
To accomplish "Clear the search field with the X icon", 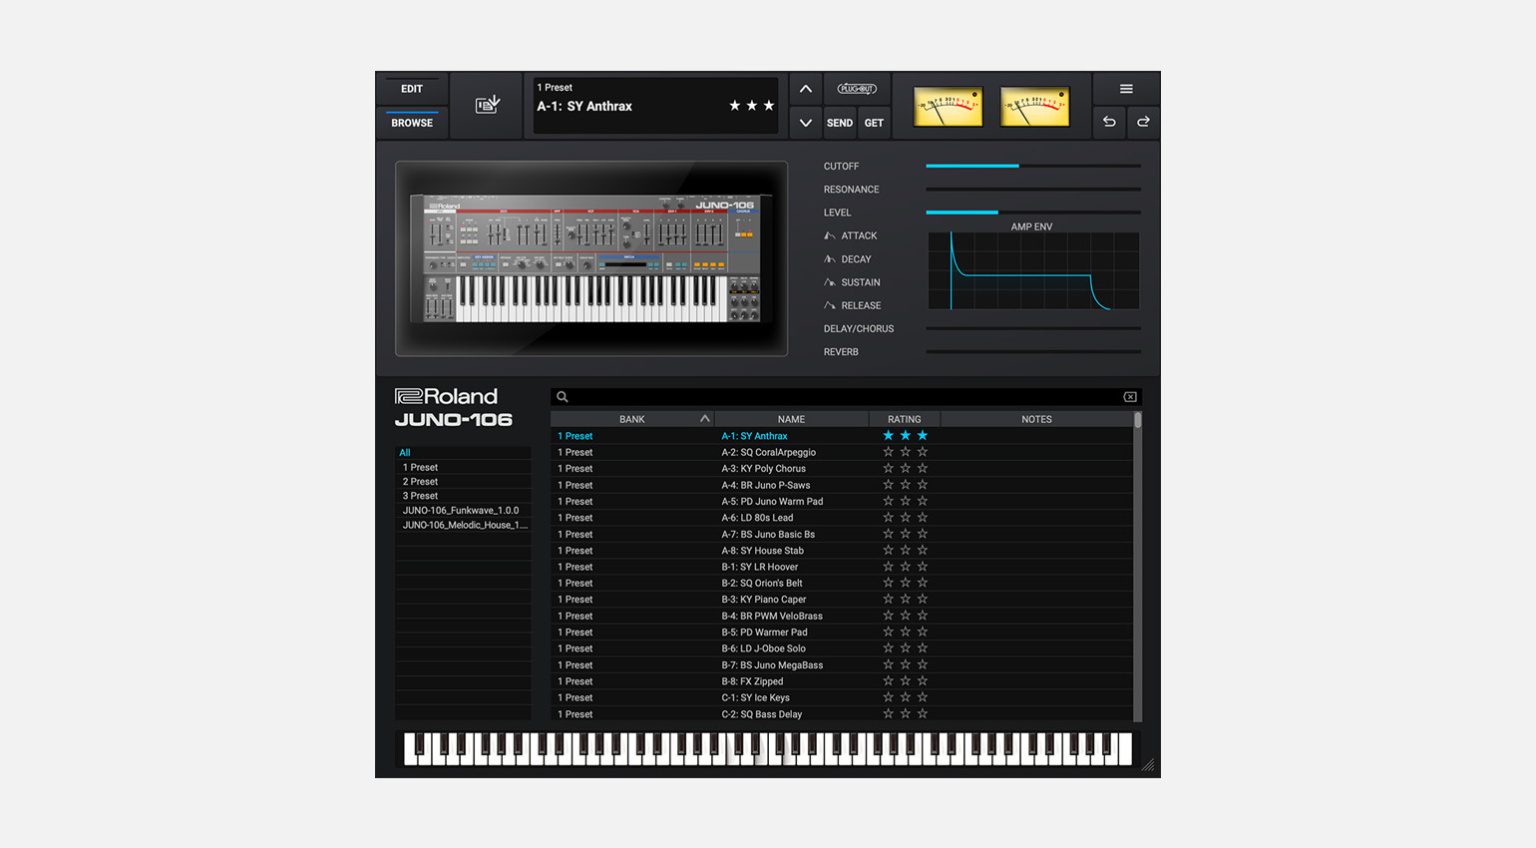I will tap(1129, 396).
